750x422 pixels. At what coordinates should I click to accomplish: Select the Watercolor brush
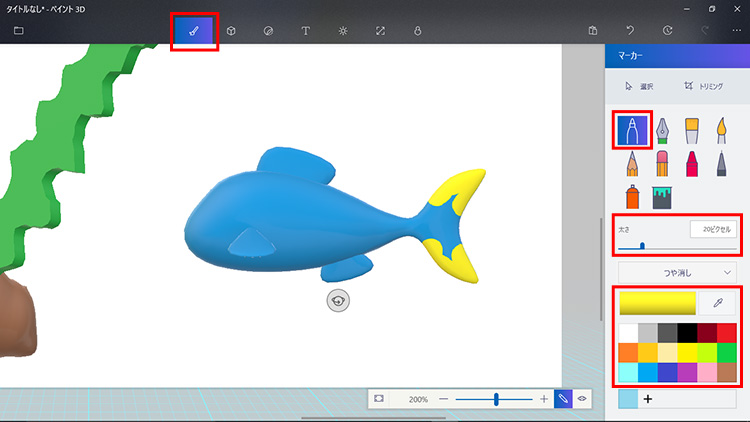tap(720, 129)
